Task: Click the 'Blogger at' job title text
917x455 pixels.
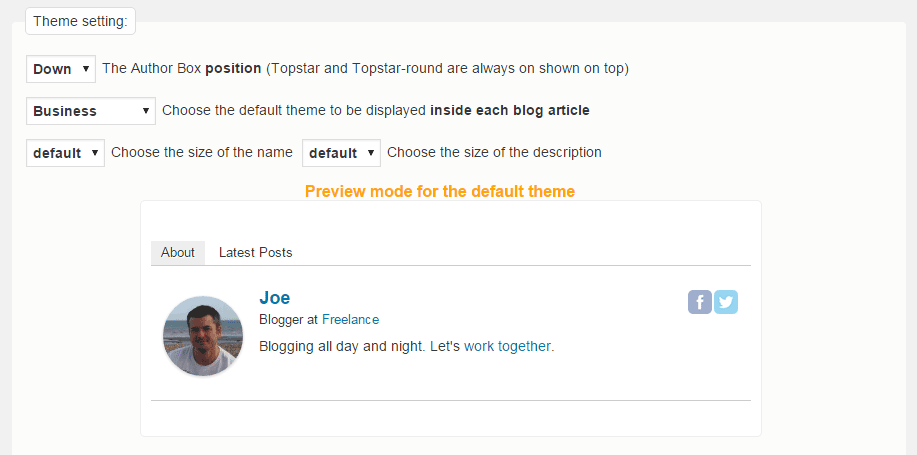Action: point(289,320)
